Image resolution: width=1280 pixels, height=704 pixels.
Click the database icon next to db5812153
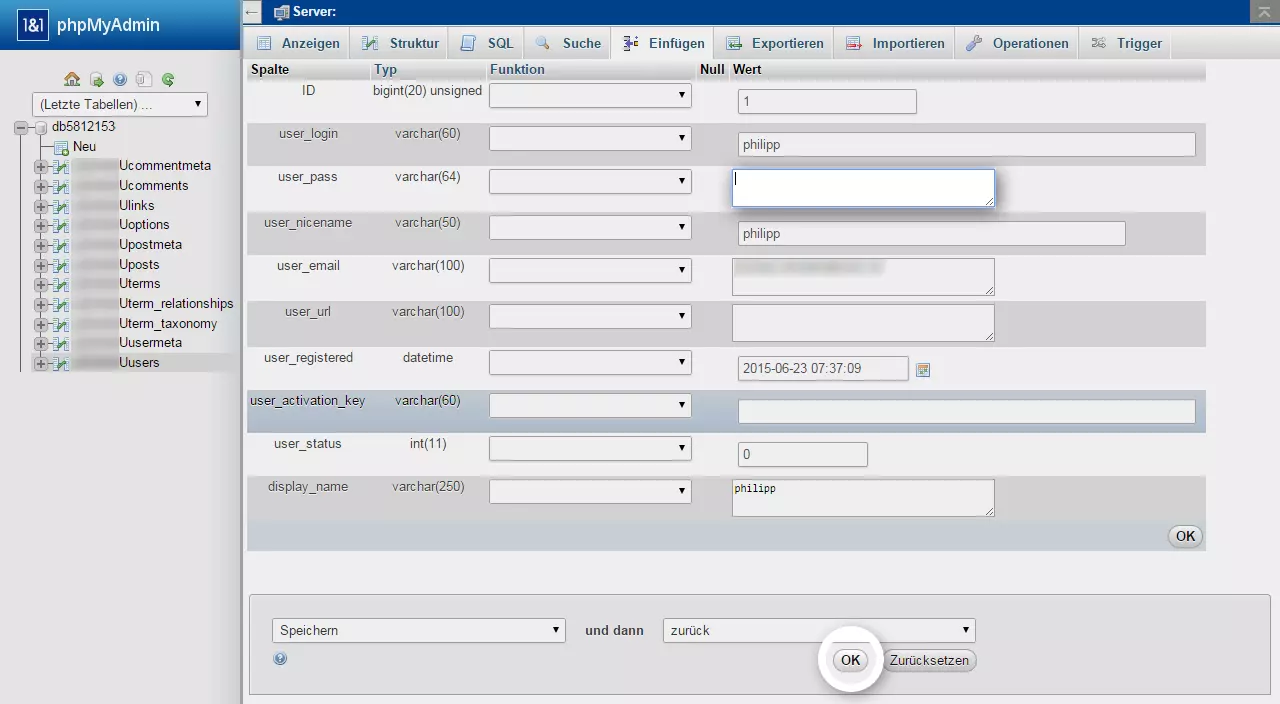[41, 127]
